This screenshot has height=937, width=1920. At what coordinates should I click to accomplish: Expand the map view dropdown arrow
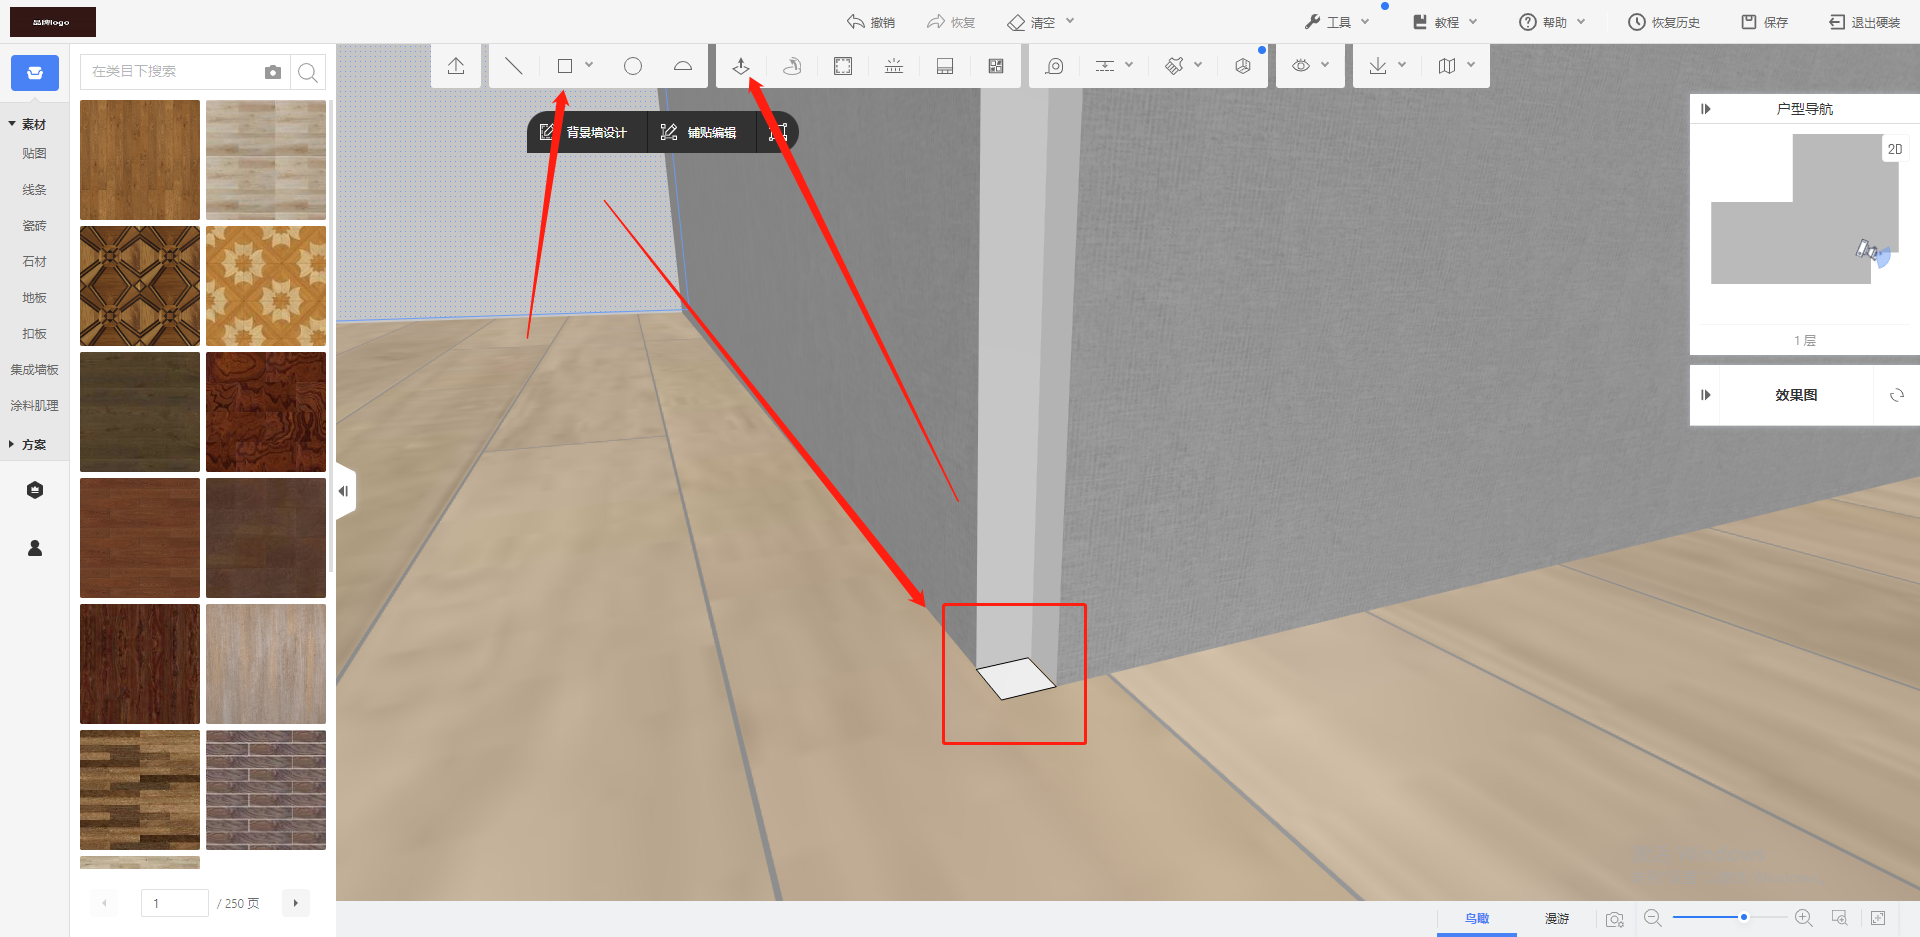pos(1471,65)
